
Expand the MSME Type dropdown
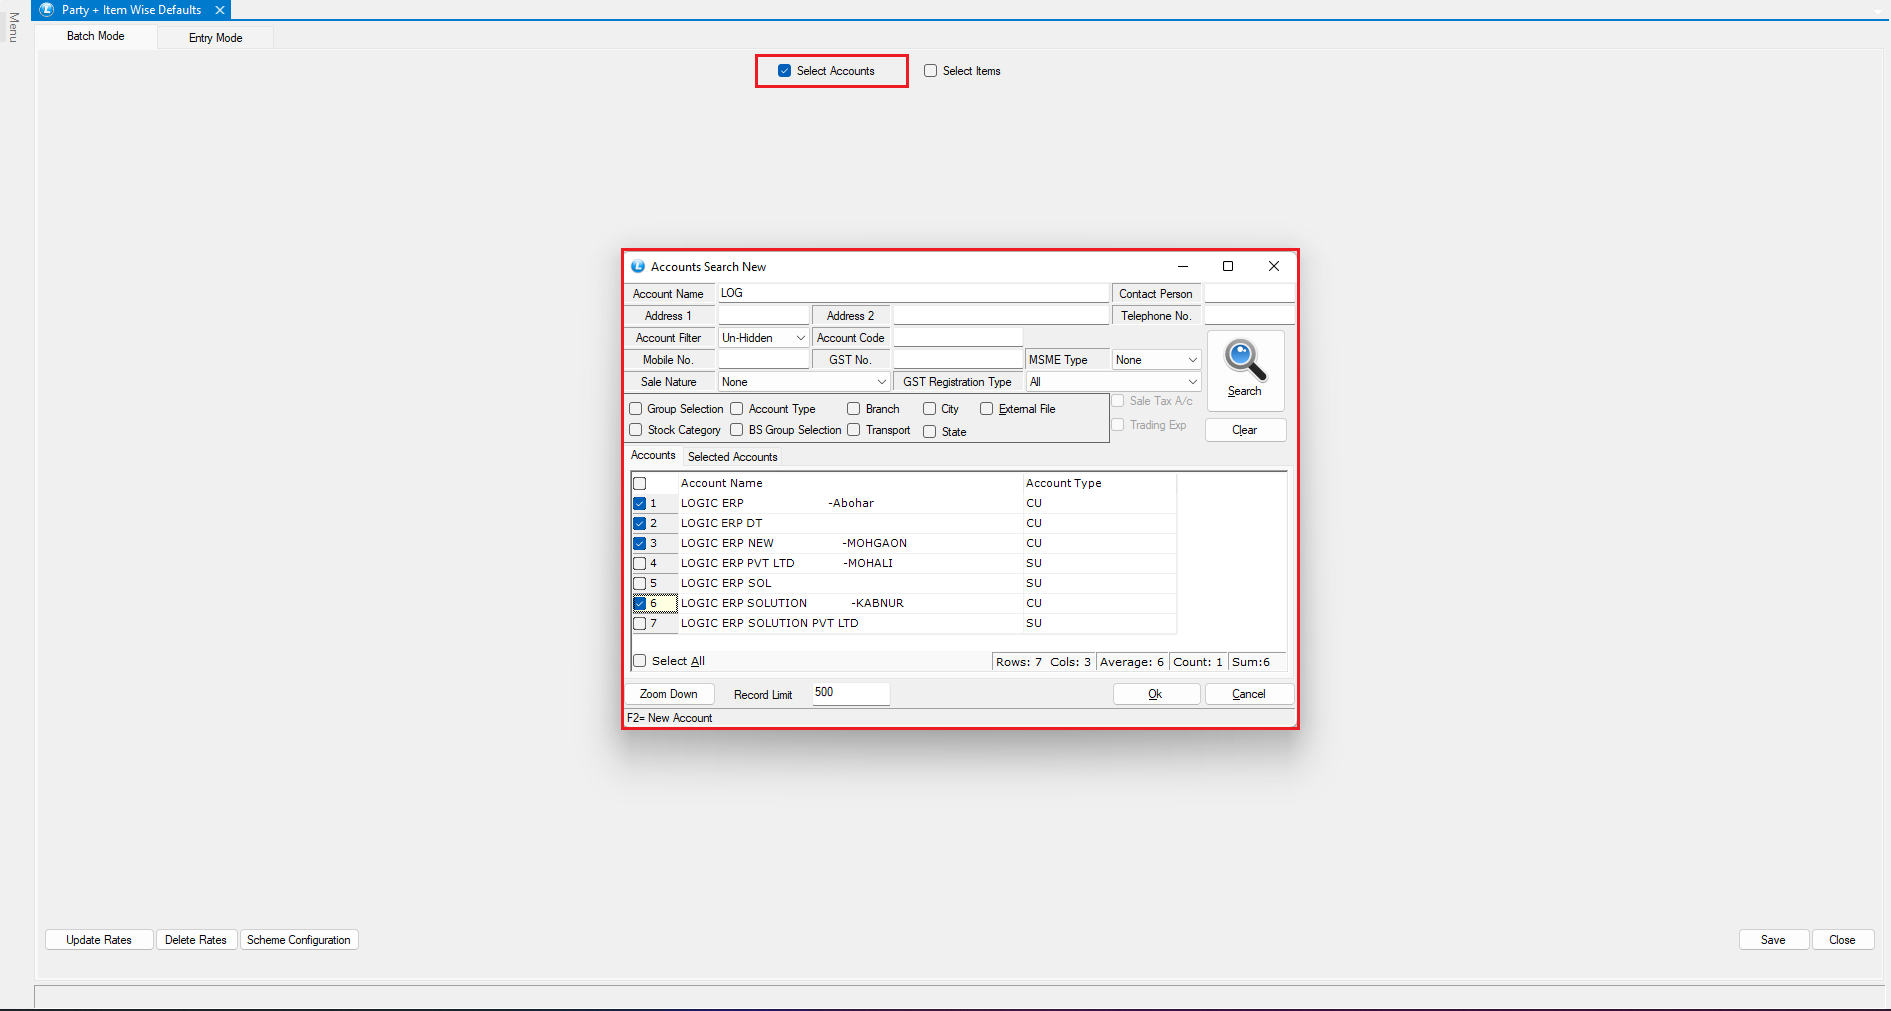1192,360
